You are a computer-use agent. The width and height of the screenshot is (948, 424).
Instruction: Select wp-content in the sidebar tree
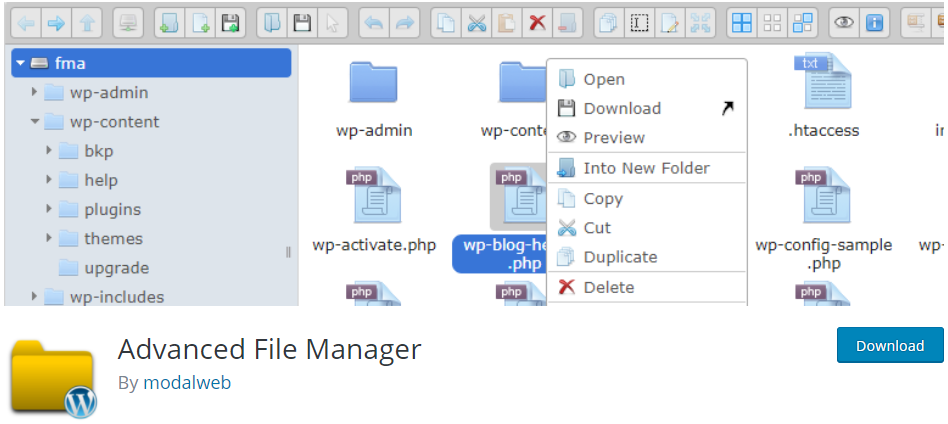coord(115,122)
